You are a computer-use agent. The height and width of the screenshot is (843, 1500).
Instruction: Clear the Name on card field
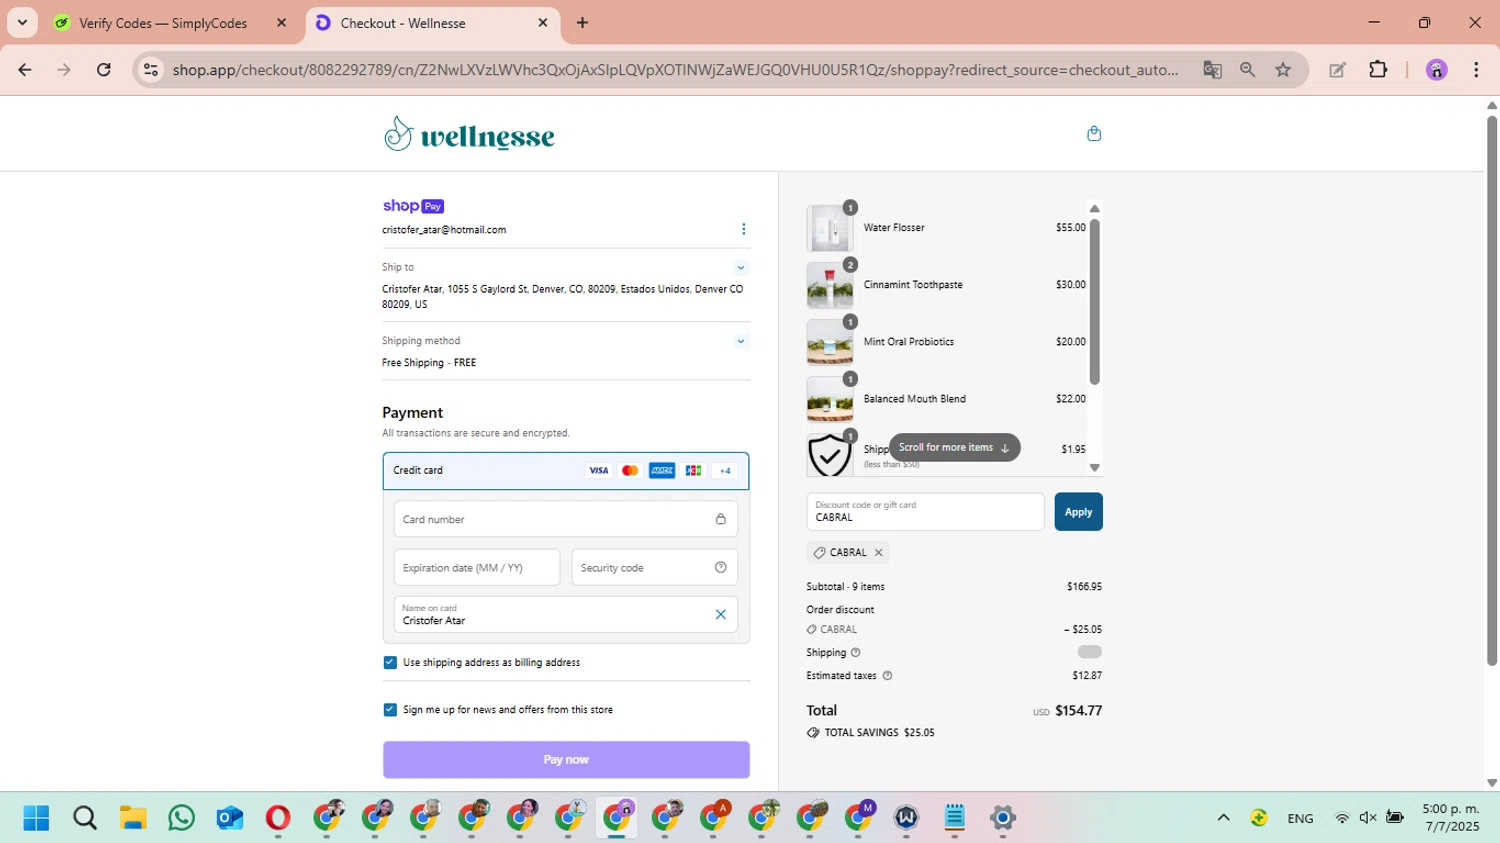click(x=720, y=614)
